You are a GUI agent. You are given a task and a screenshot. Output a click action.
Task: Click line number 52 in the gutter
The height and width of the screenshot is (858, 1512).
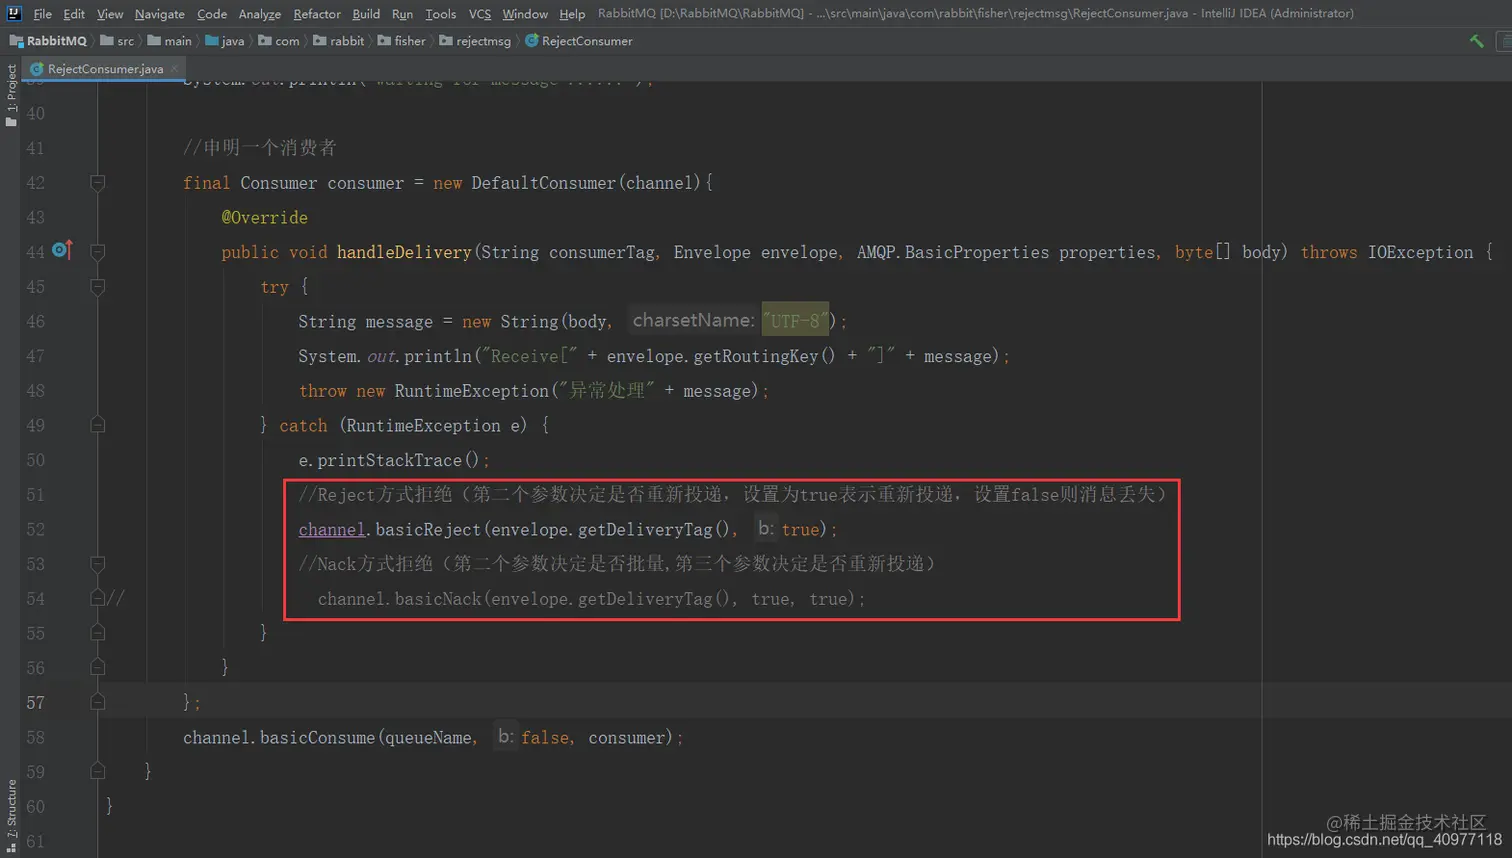tap(35, 529)
